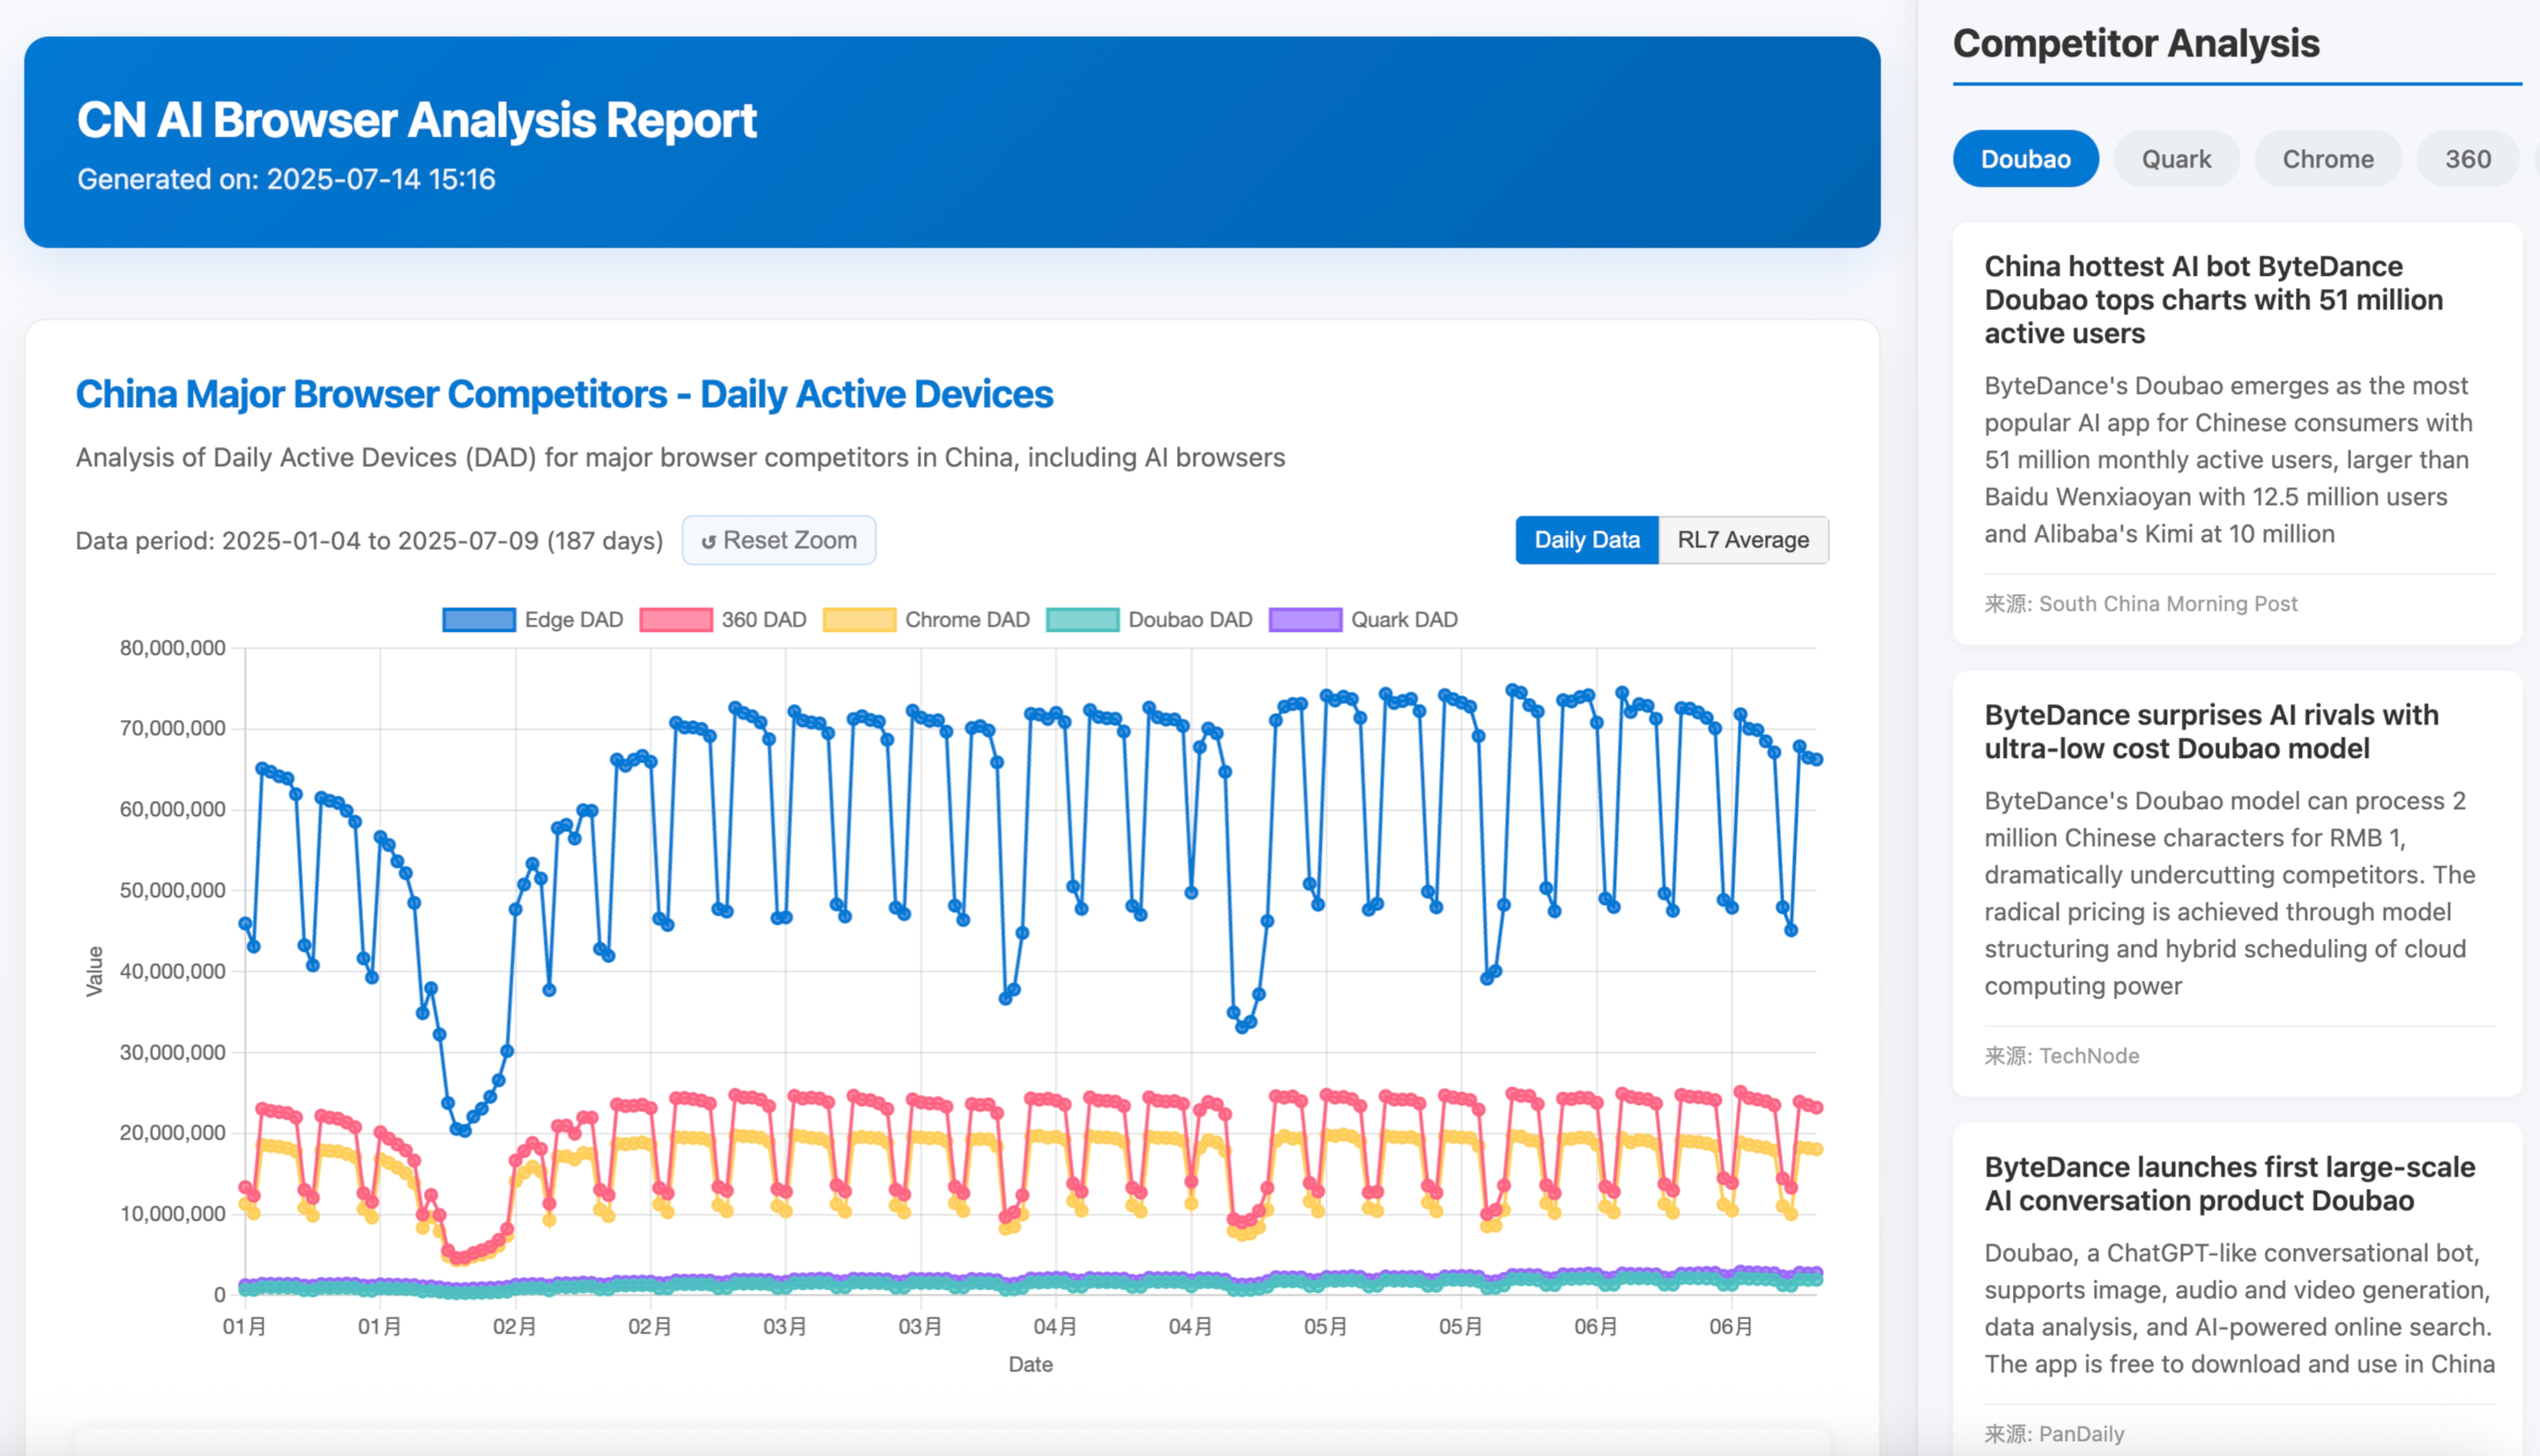Click the 40,000,000 y-axis label
2540x1456 pixels.
(x=173, y=971)
